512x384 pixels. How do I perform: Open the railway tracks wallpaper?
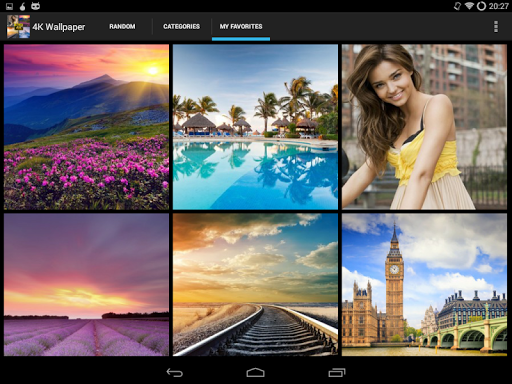(x=255, y=285)
